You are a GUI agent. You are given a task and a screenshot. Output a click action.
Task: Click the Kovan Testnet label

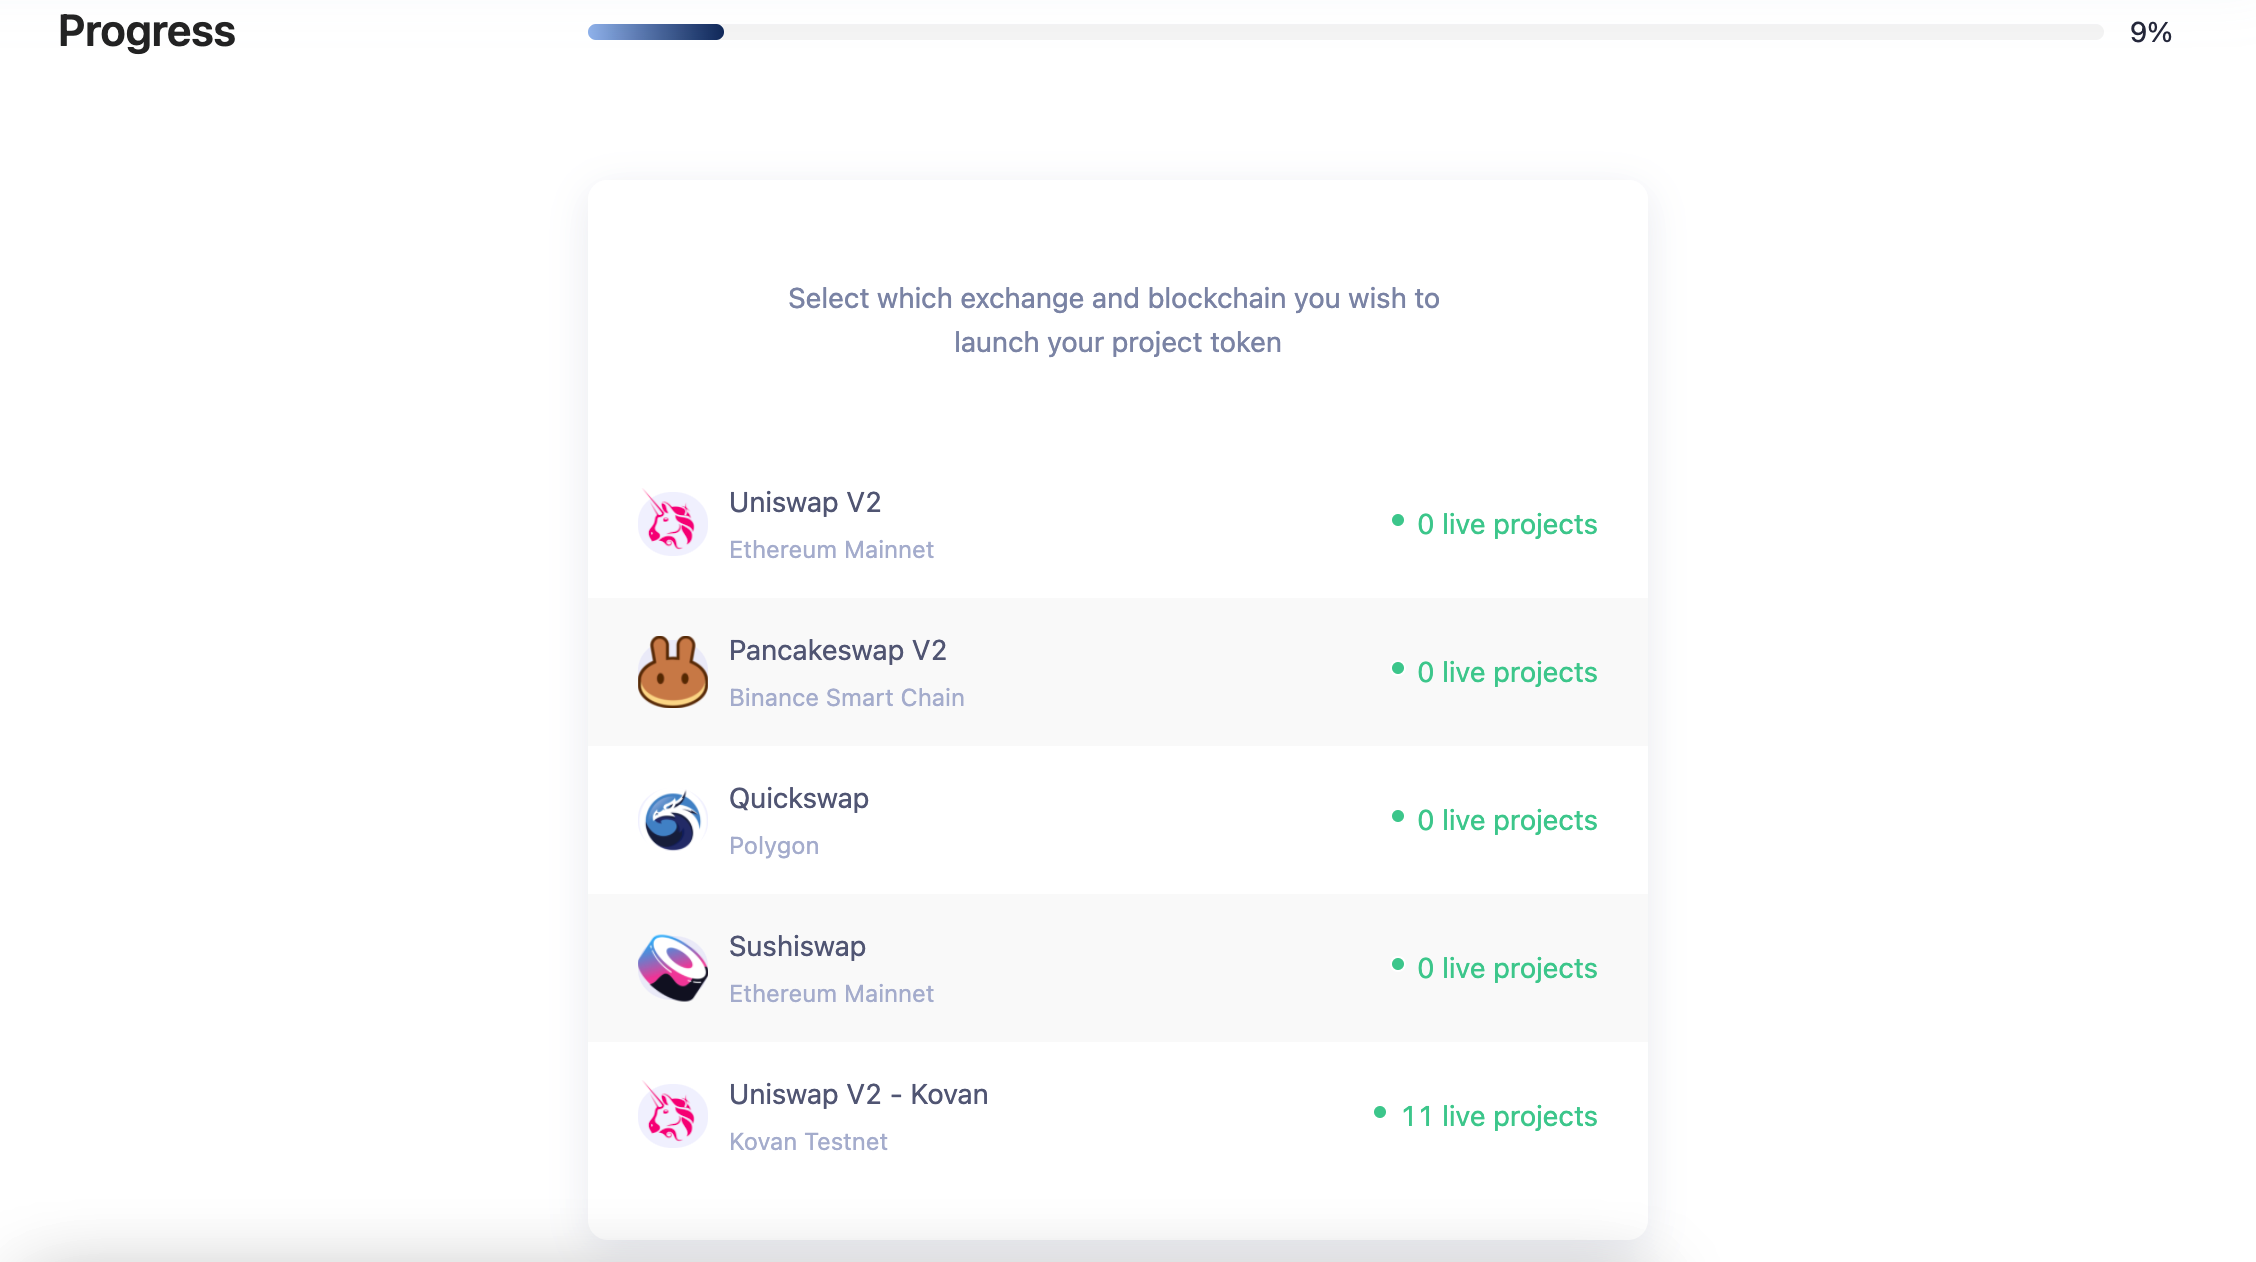pyautogui.click(x=808, y=1141)
